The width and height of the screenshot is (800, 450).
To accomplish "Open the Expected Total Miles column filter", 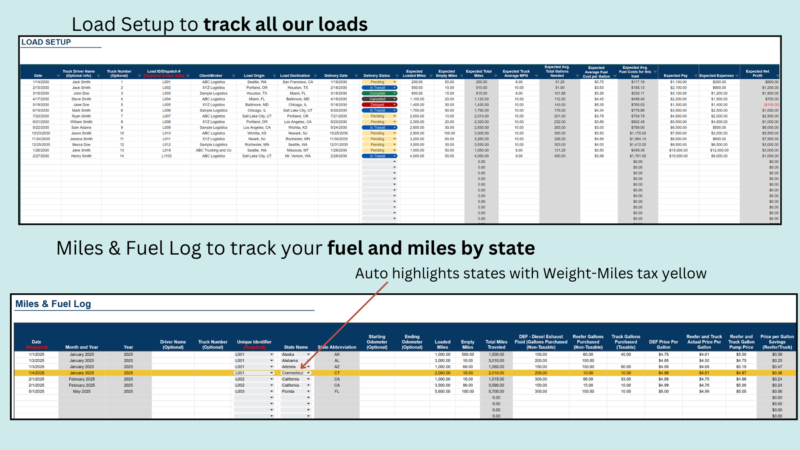I will tap(495, 76).
